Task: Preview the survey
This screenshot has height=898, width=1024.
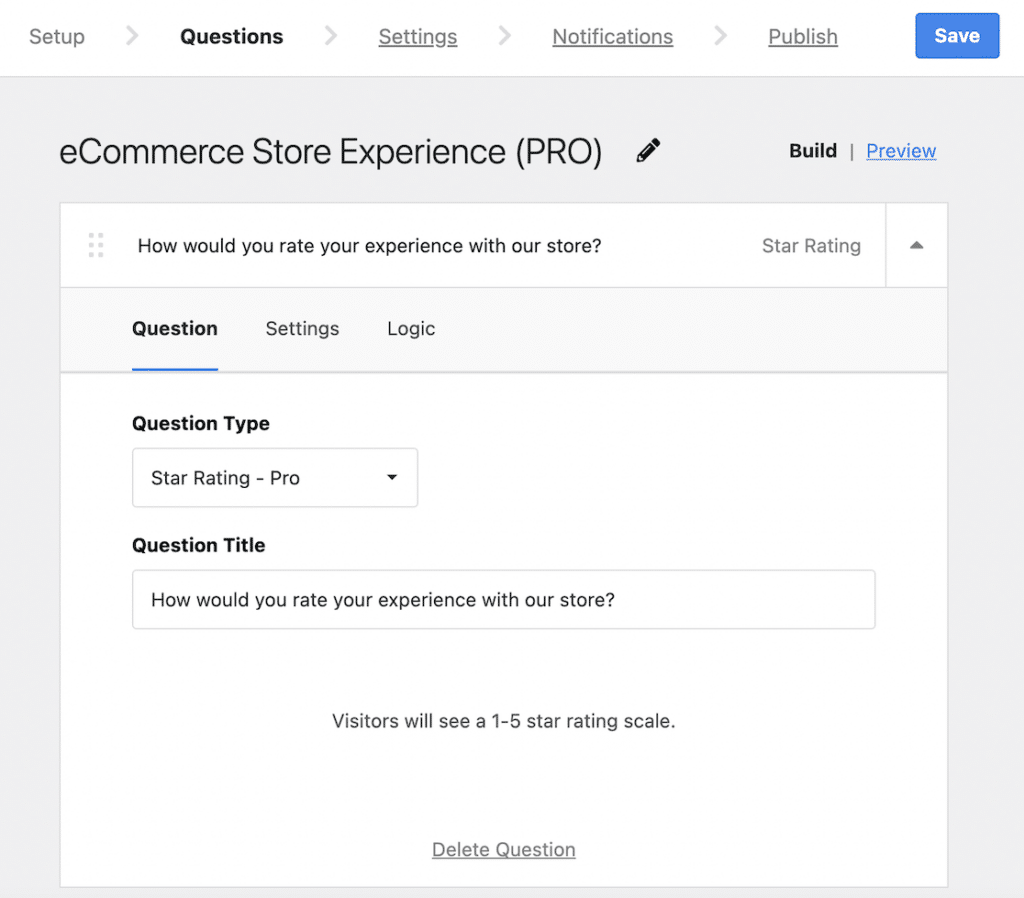Action: (900, 150)
